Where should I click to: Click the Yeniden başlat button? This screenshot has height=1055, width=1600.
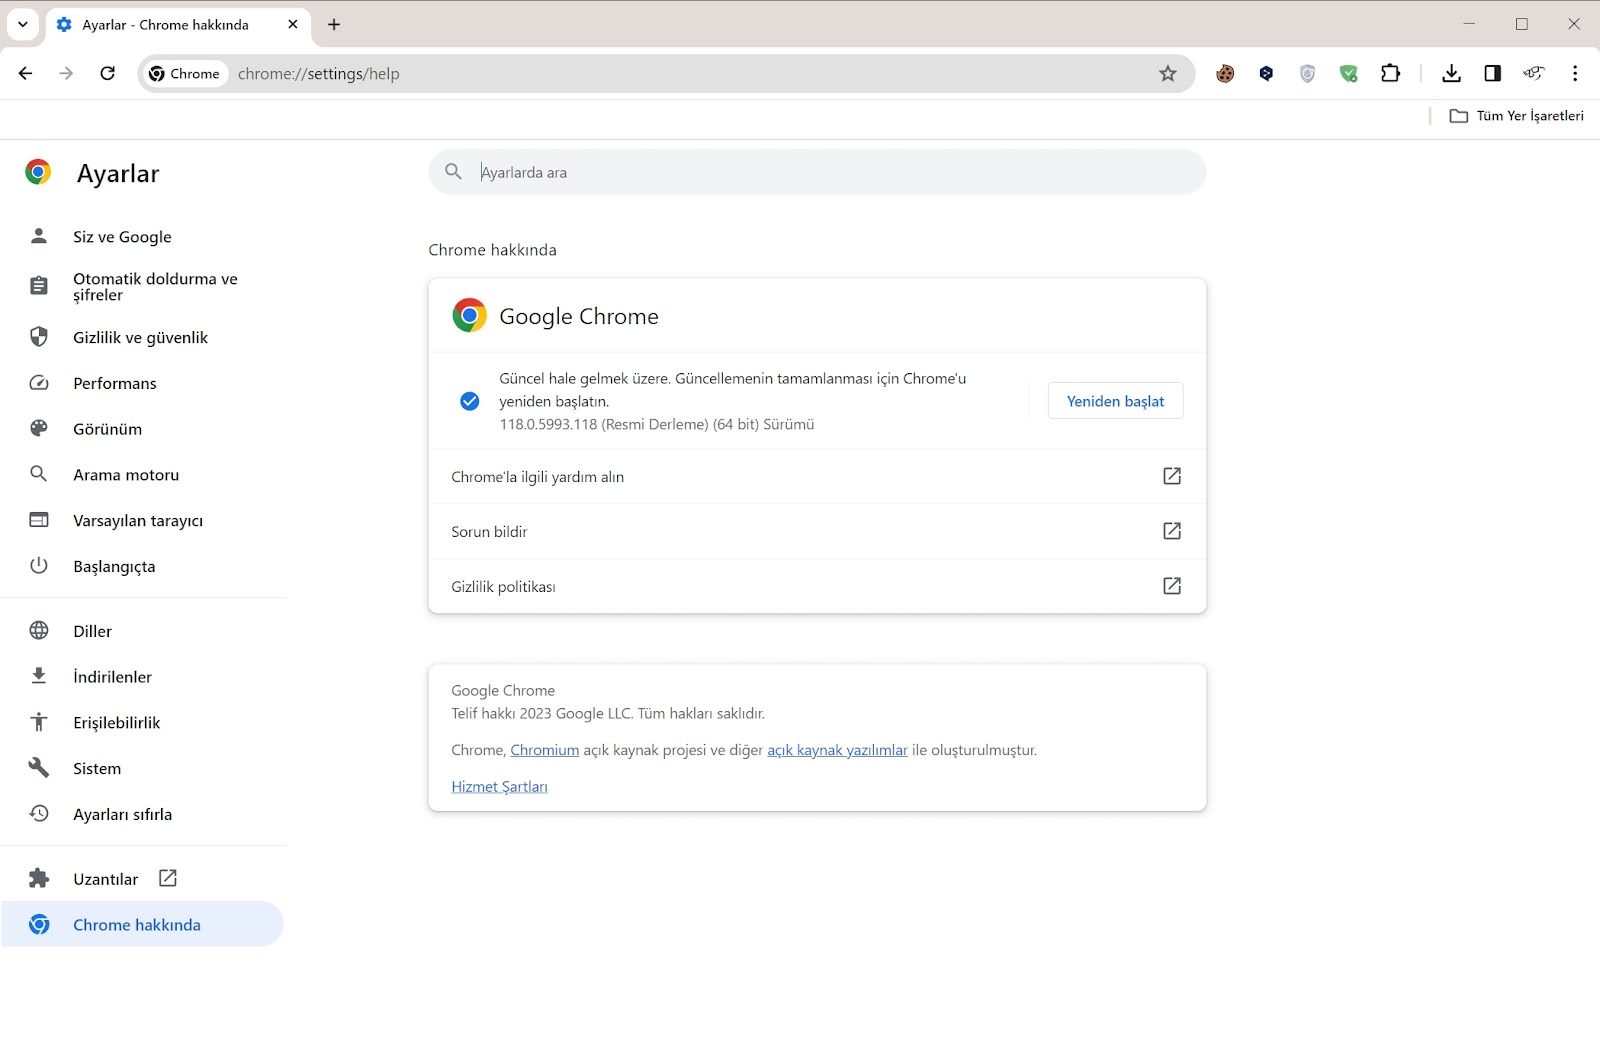coord(1115,401)
